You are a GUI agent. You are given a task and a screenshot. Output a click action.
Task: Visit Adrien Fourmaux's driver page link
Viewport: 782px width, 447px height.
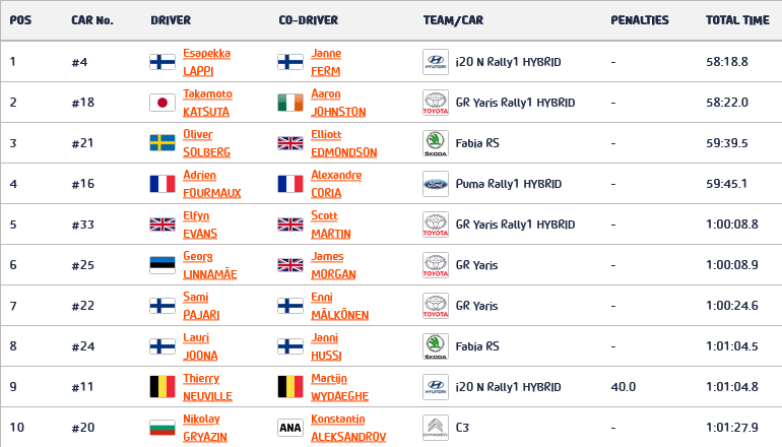212,184
